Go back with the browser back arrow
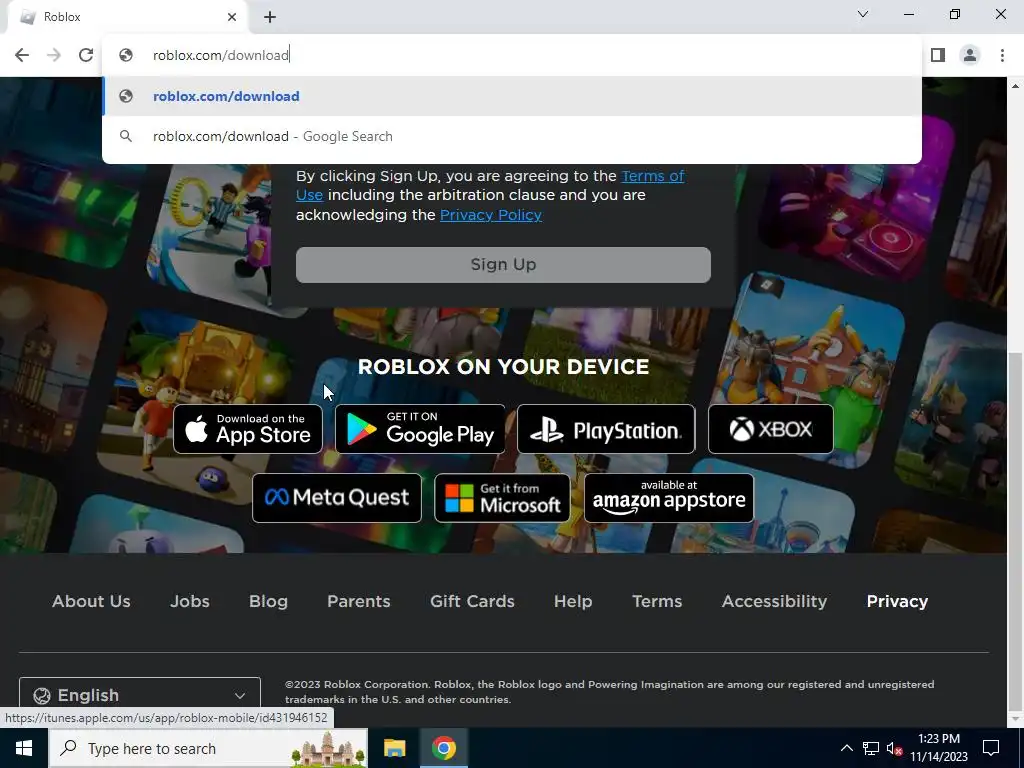The height and width of the screenshot is (768, 1024). coord(22,55)
